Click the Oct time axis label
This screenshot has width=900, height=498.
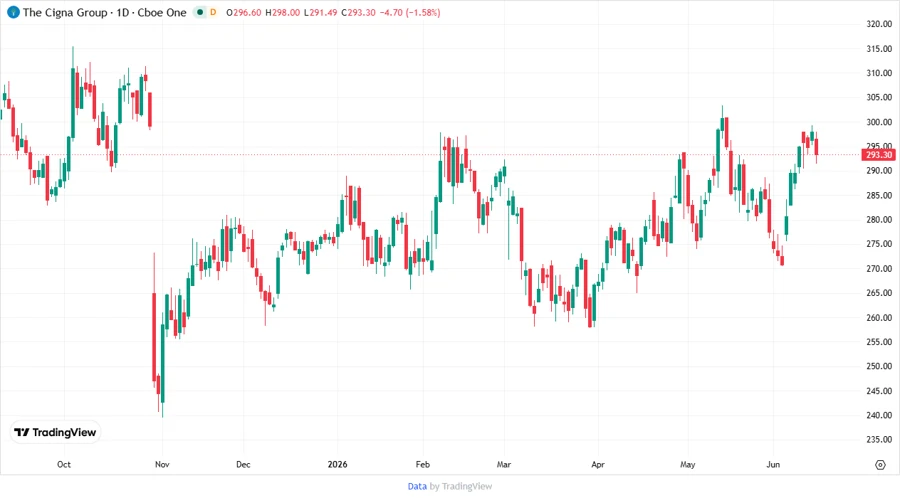(x=64, y=464)
